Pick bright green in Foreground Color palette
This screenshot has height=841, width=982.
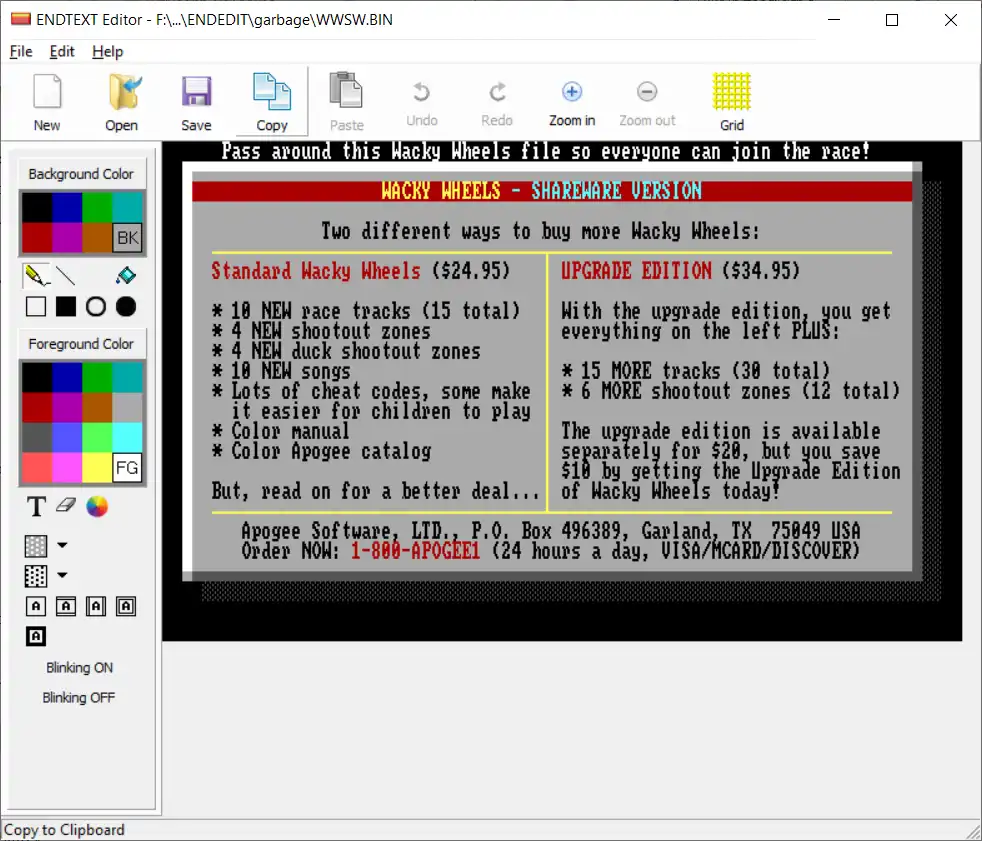coord(97,438)
